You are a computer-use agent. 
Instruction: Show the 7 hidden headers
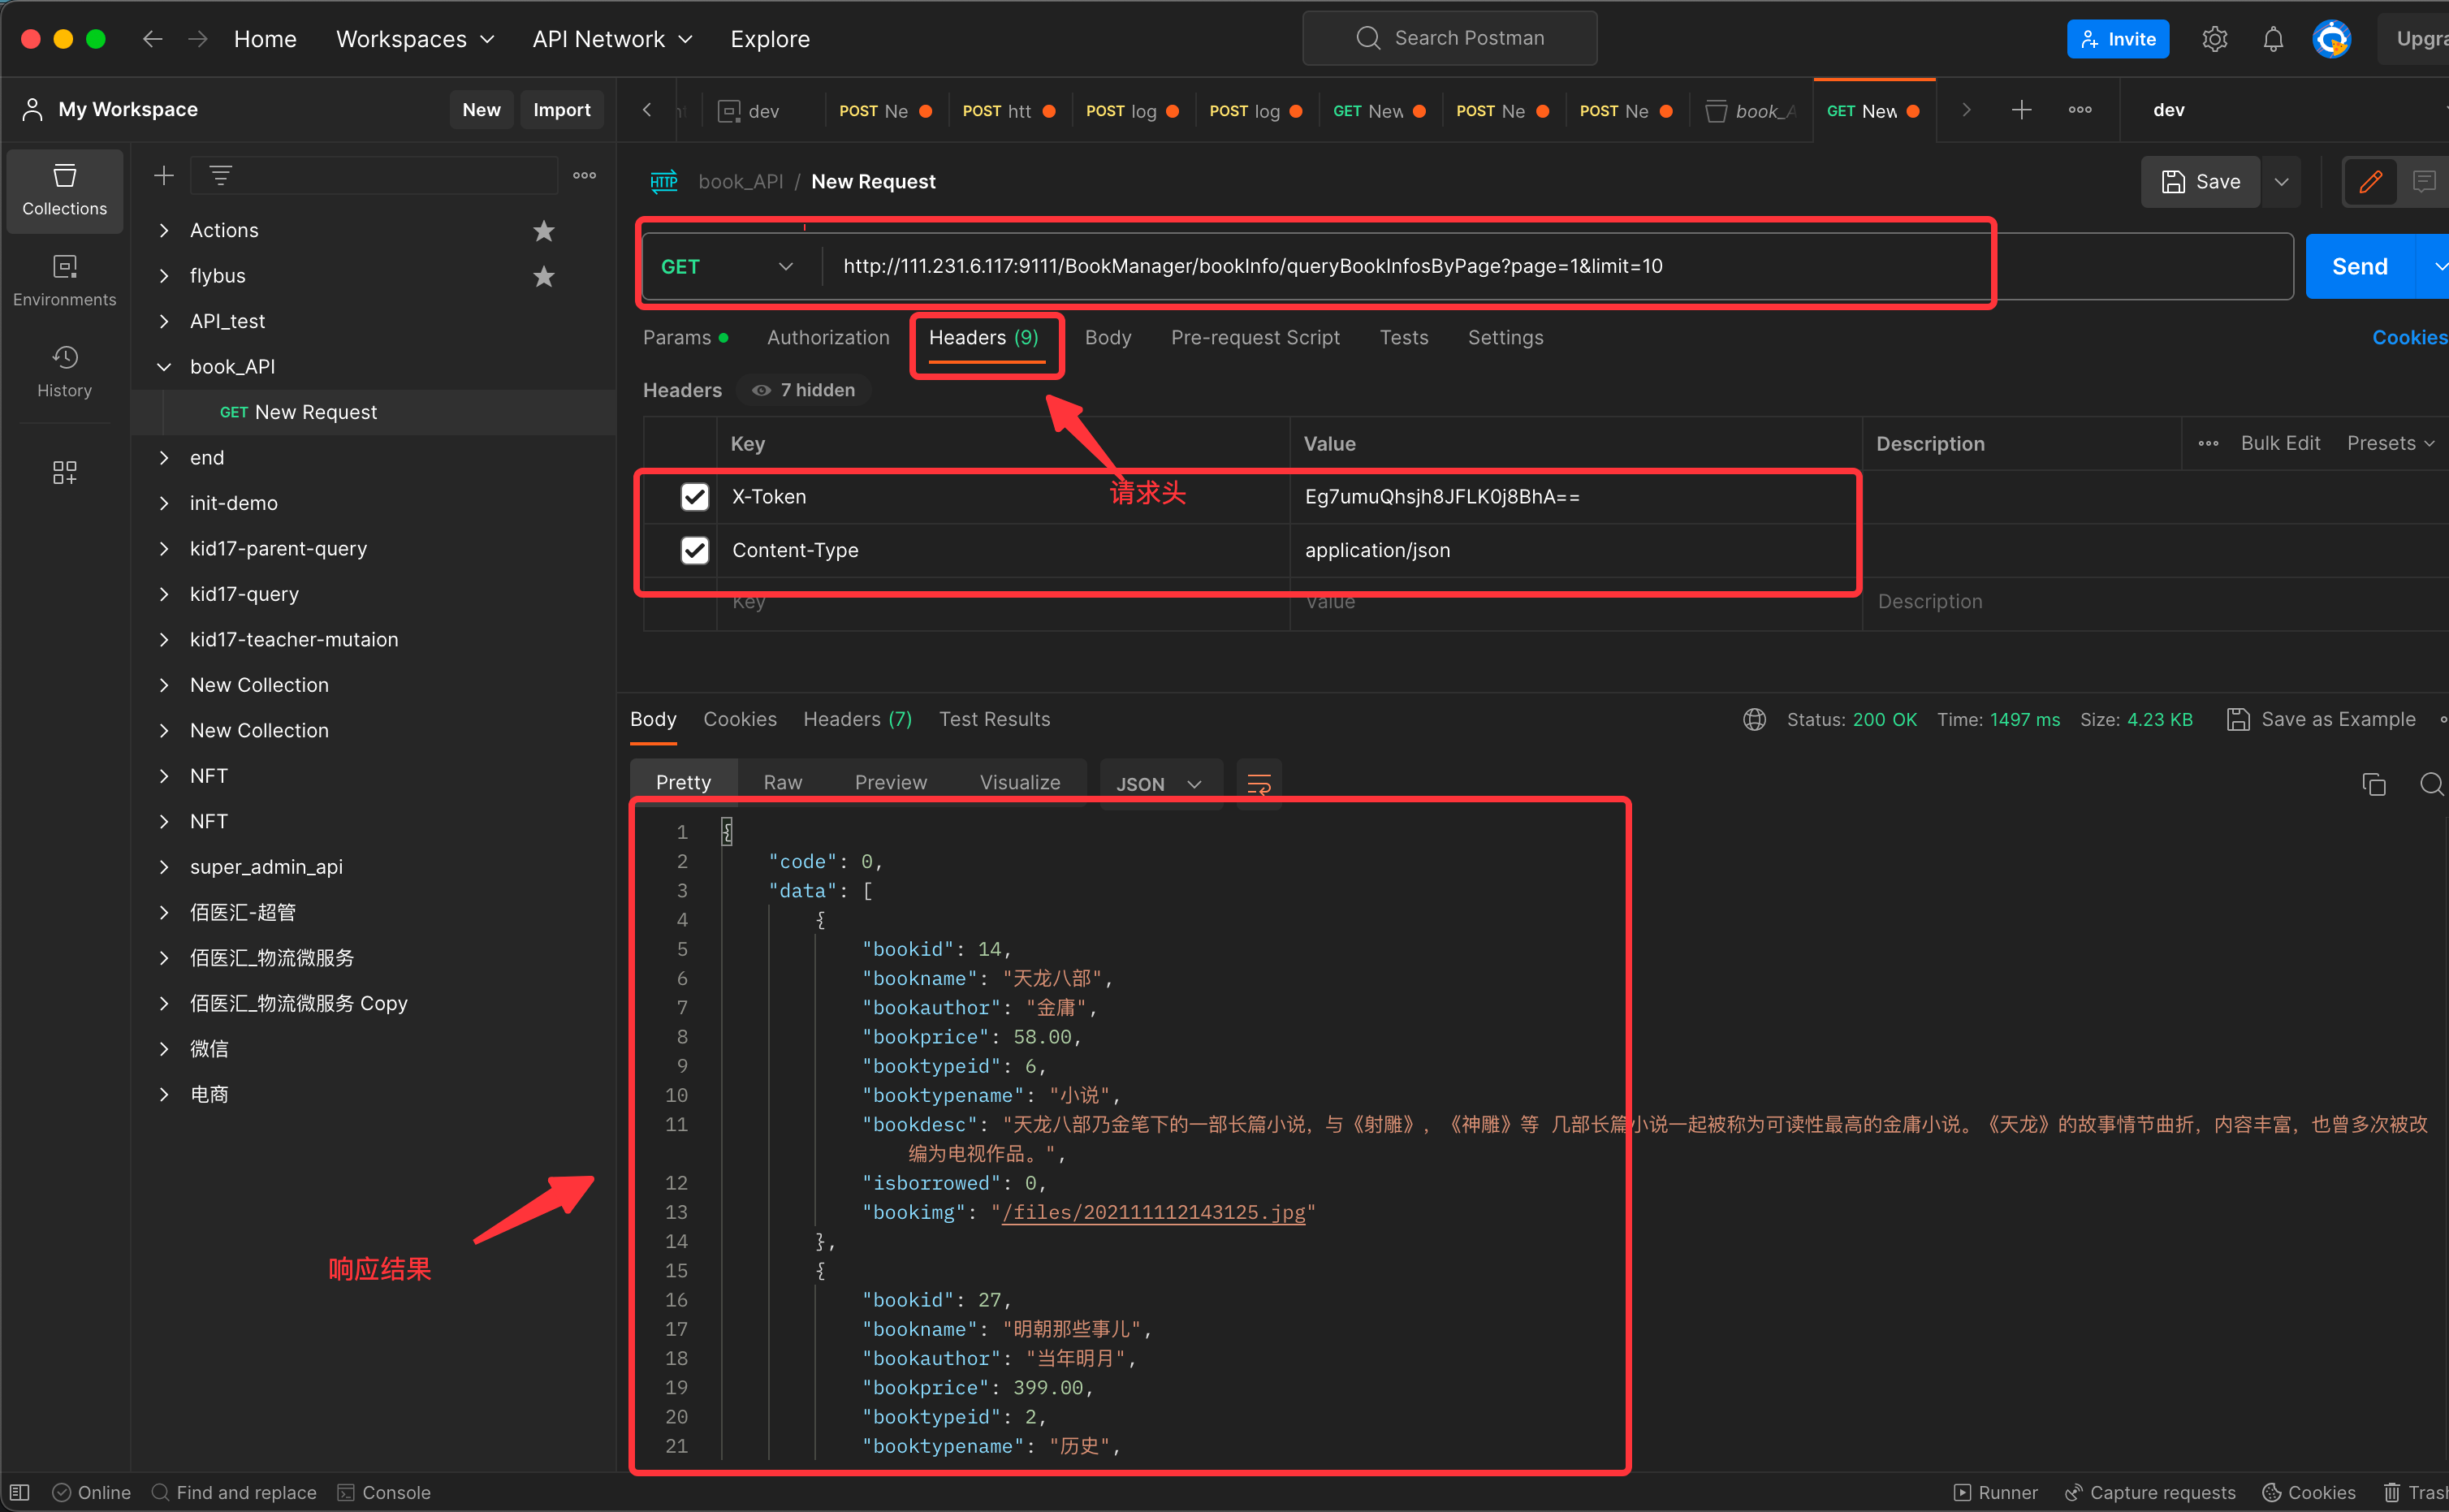(804, 390)
